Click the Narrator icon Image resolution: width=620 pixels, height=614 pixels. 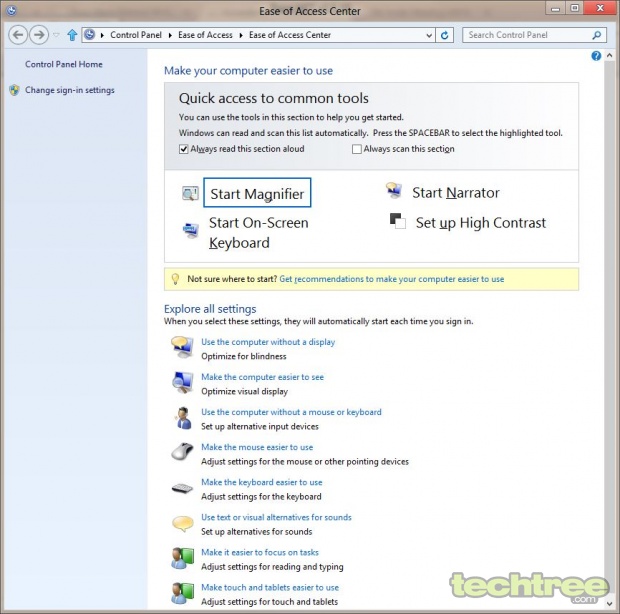(x=394, y=190)
